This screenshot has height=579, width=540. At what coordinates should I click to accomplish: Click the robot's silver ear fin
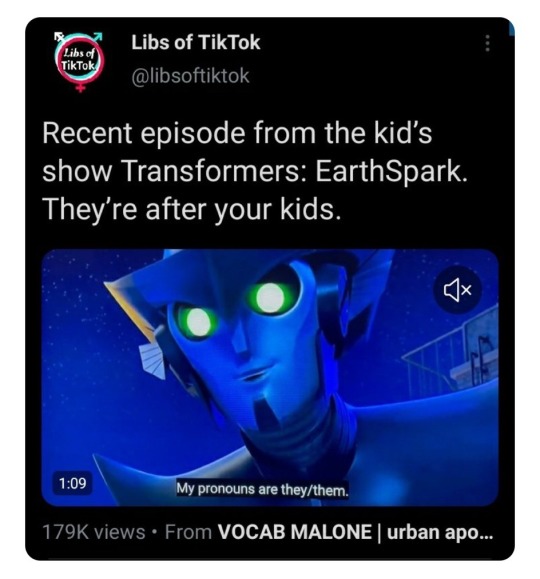click(x=153, y=360)
